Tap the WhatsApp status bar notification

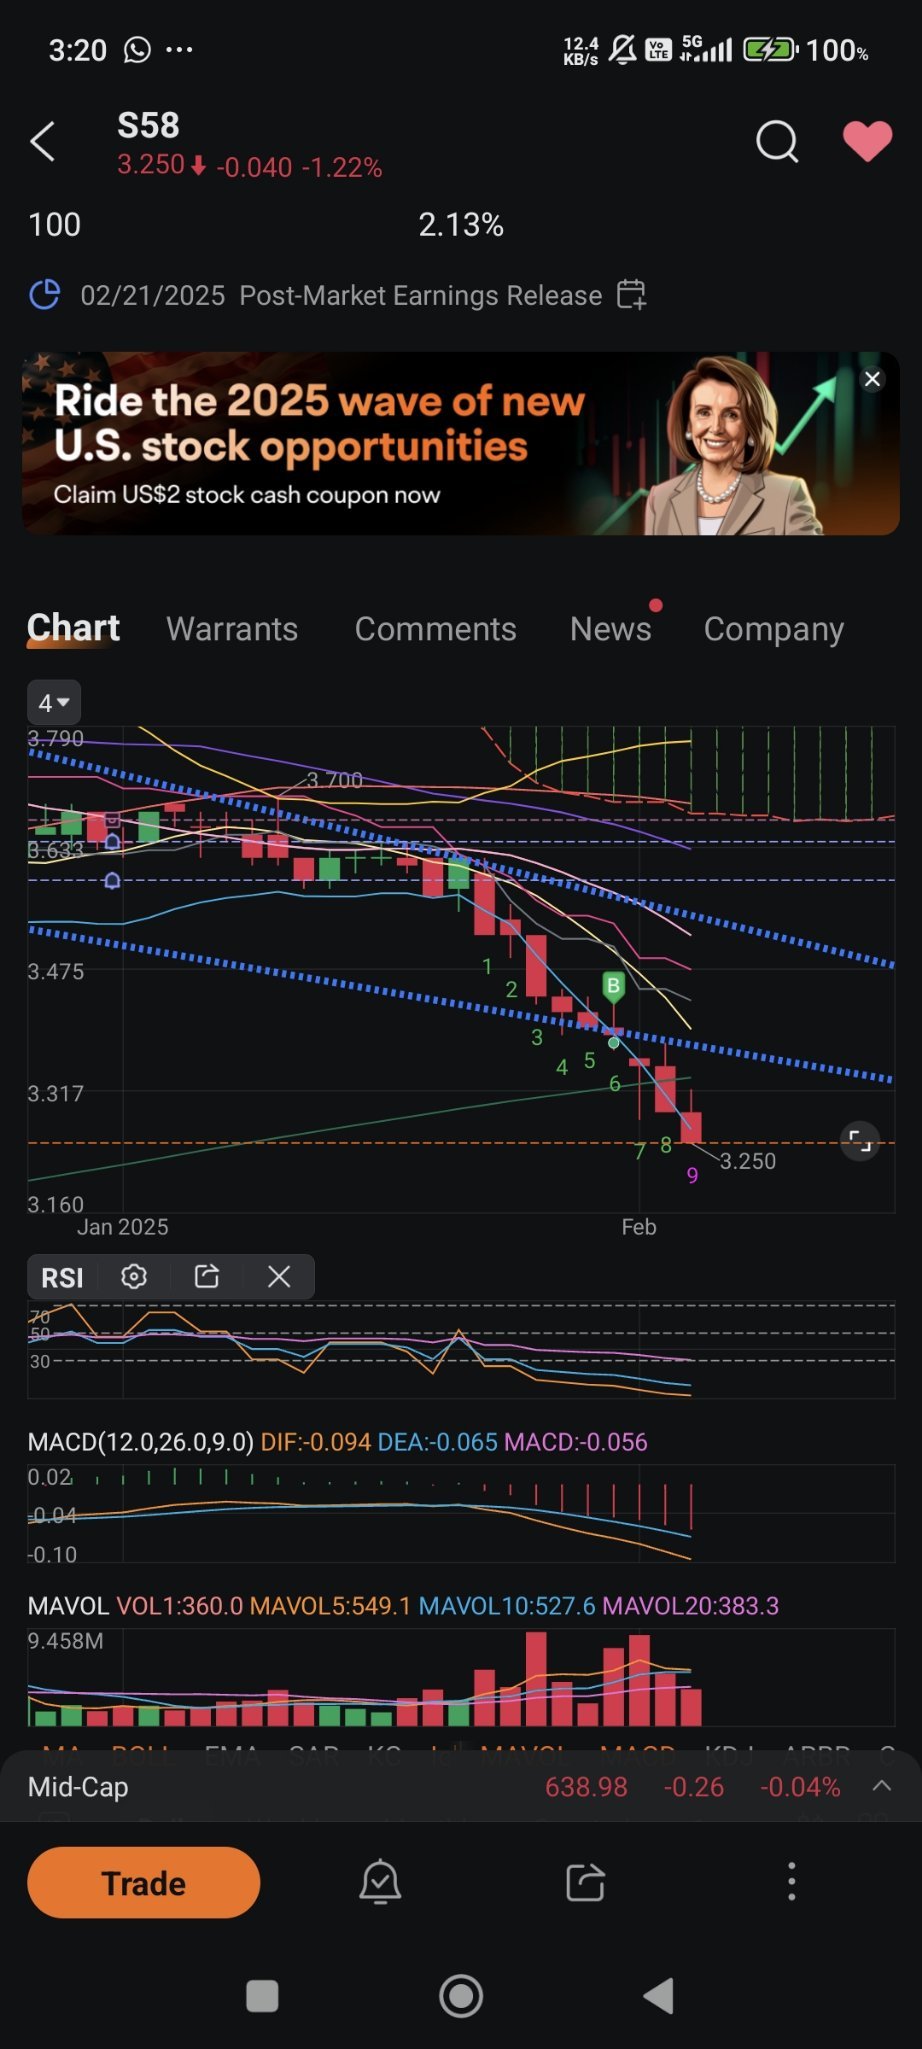pyautogui.click(x=137, y=50)
